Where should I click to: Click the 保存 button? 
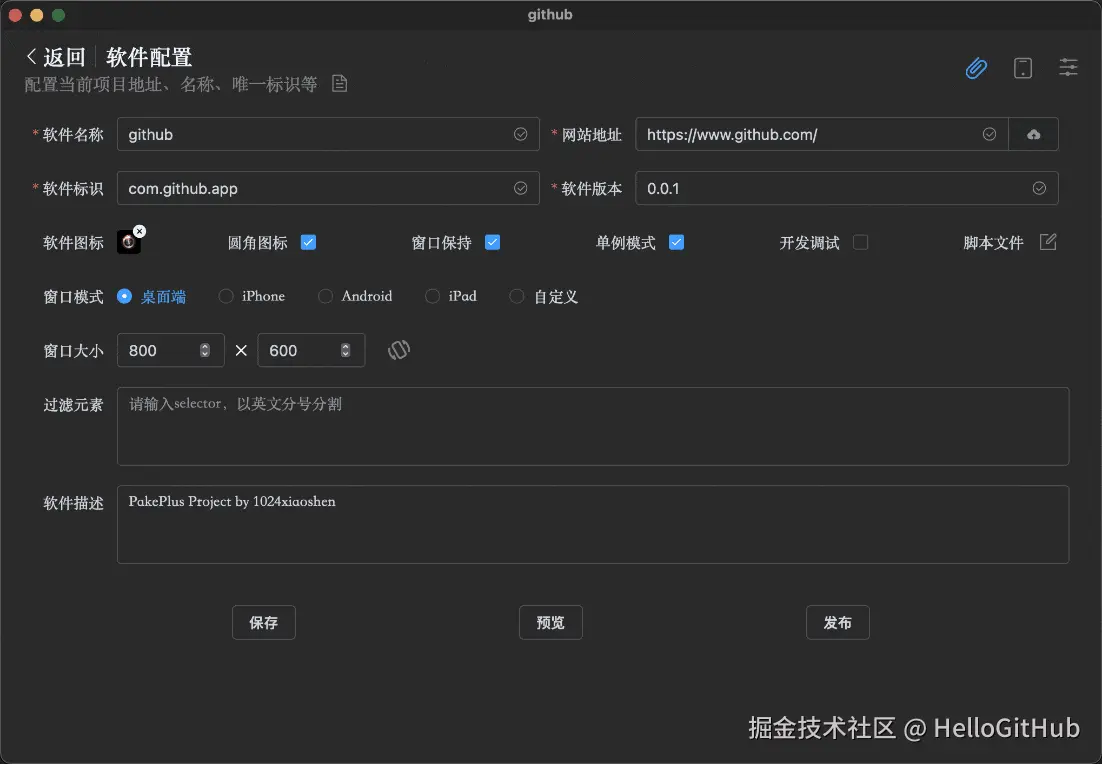pyautogui.click(x=264, y=623)
